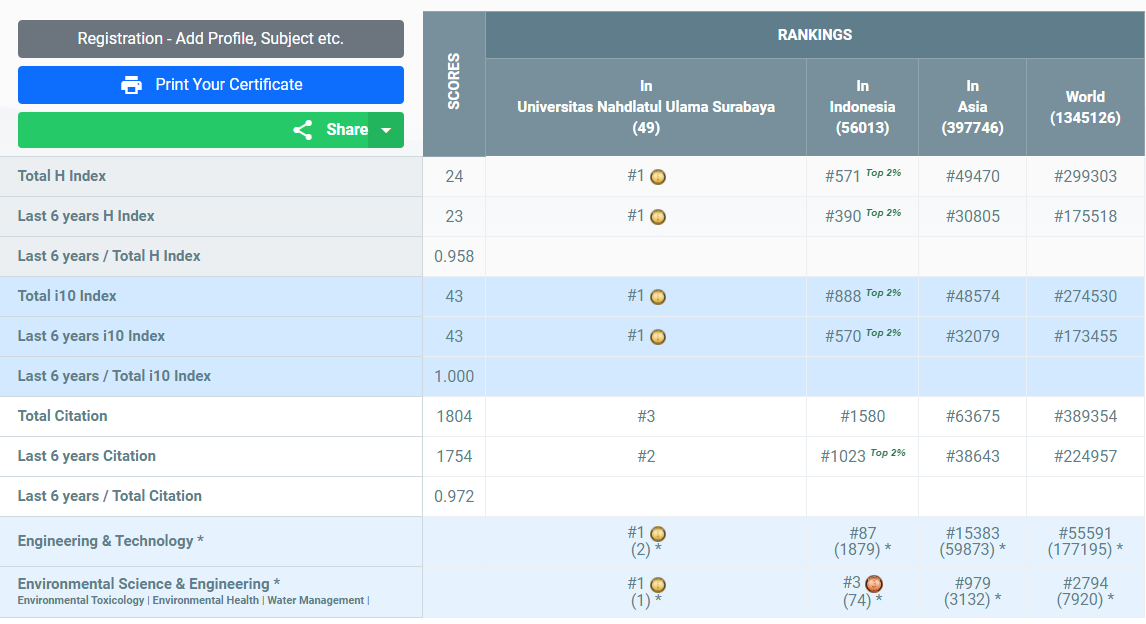Click gold medal in Last 6 years i10 row
This screenshot has height=624, width=1146.
click(658, 337)
